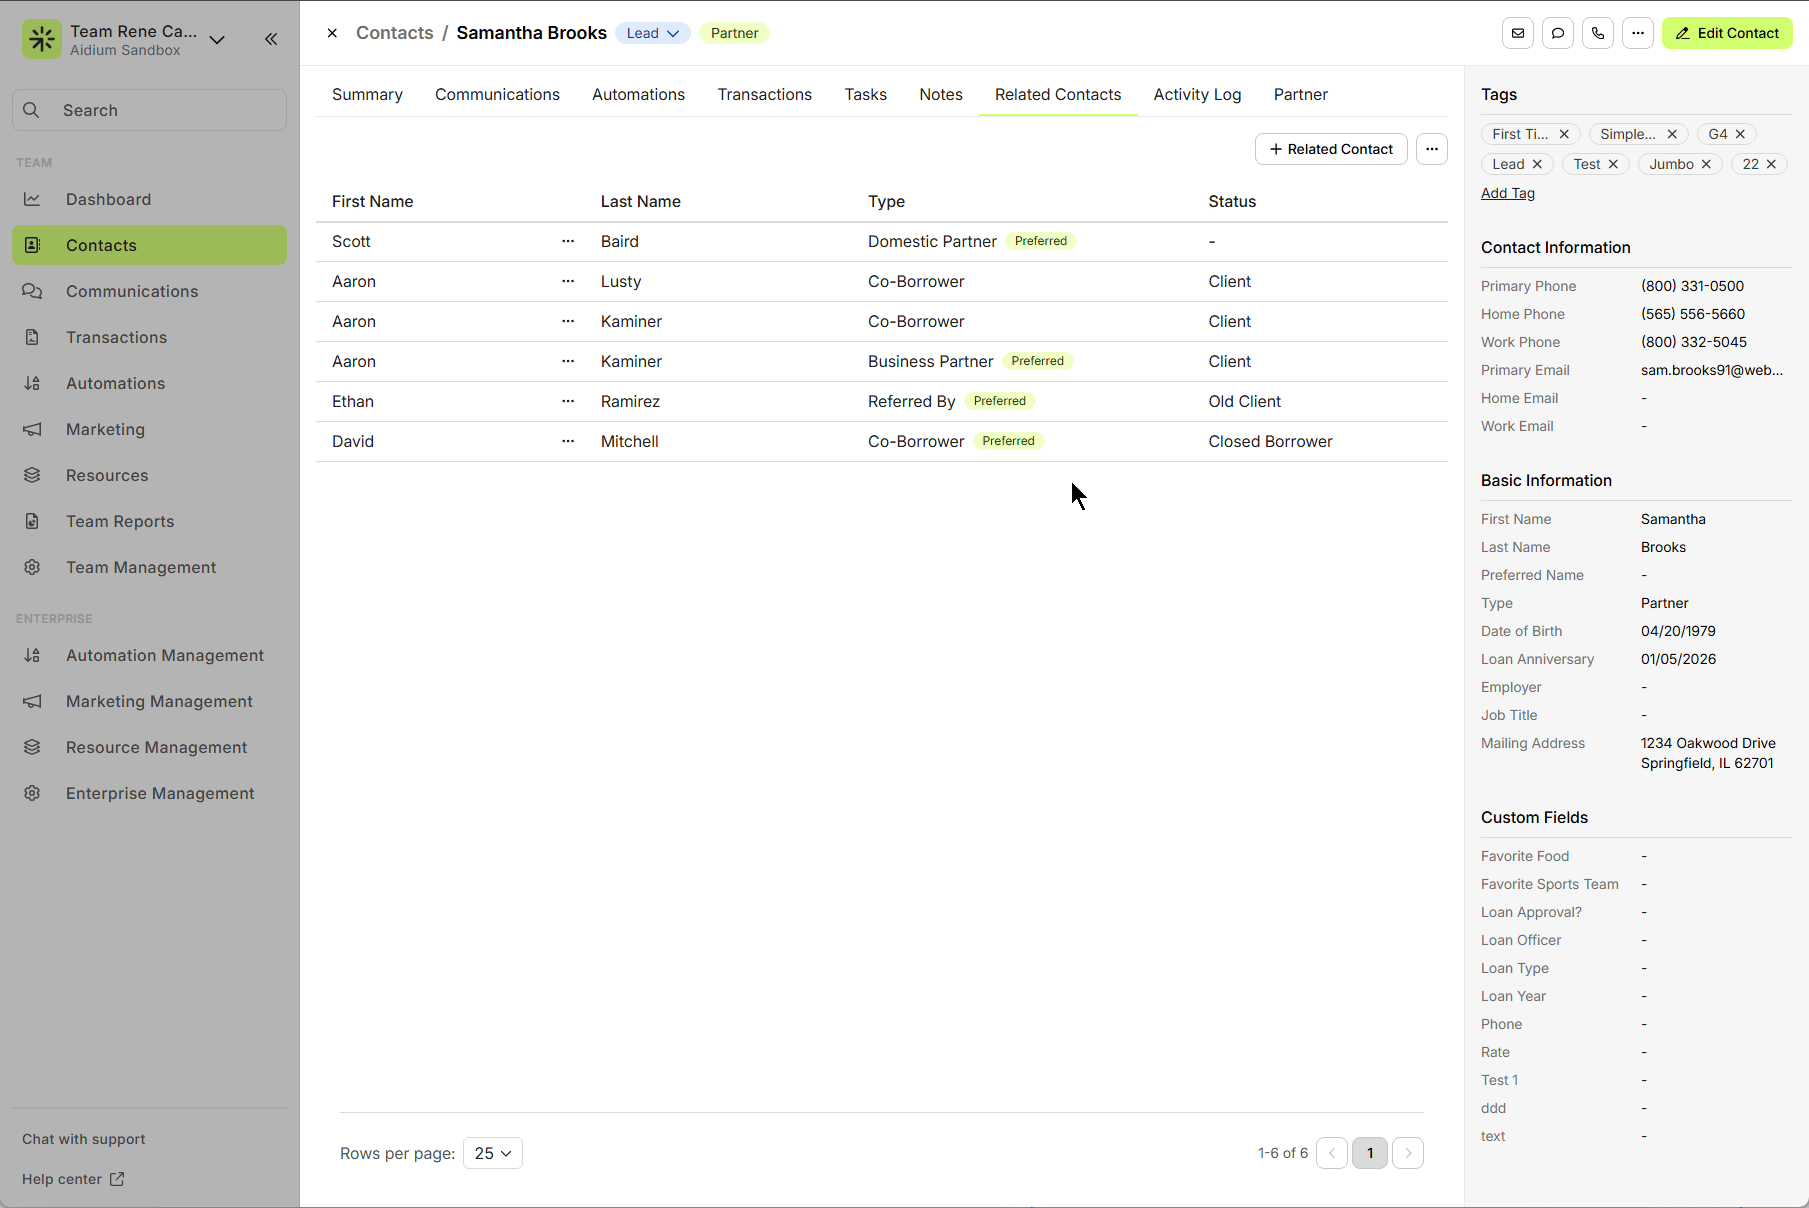1809x1208 pixels.
Task: Collapse the sidebar with double-chevron icon
Action: point(271,39)
